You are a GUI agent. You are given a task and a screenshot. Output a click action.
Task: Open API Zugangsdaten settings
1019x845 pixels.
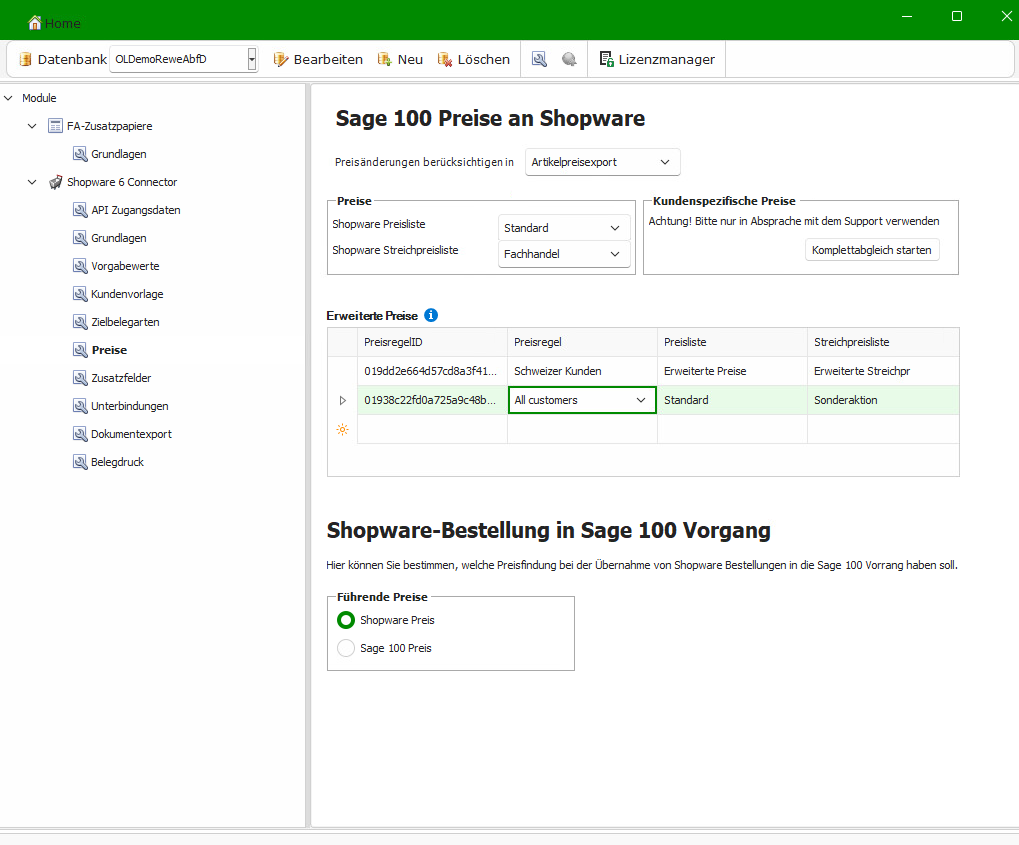(x=136, y=210)
